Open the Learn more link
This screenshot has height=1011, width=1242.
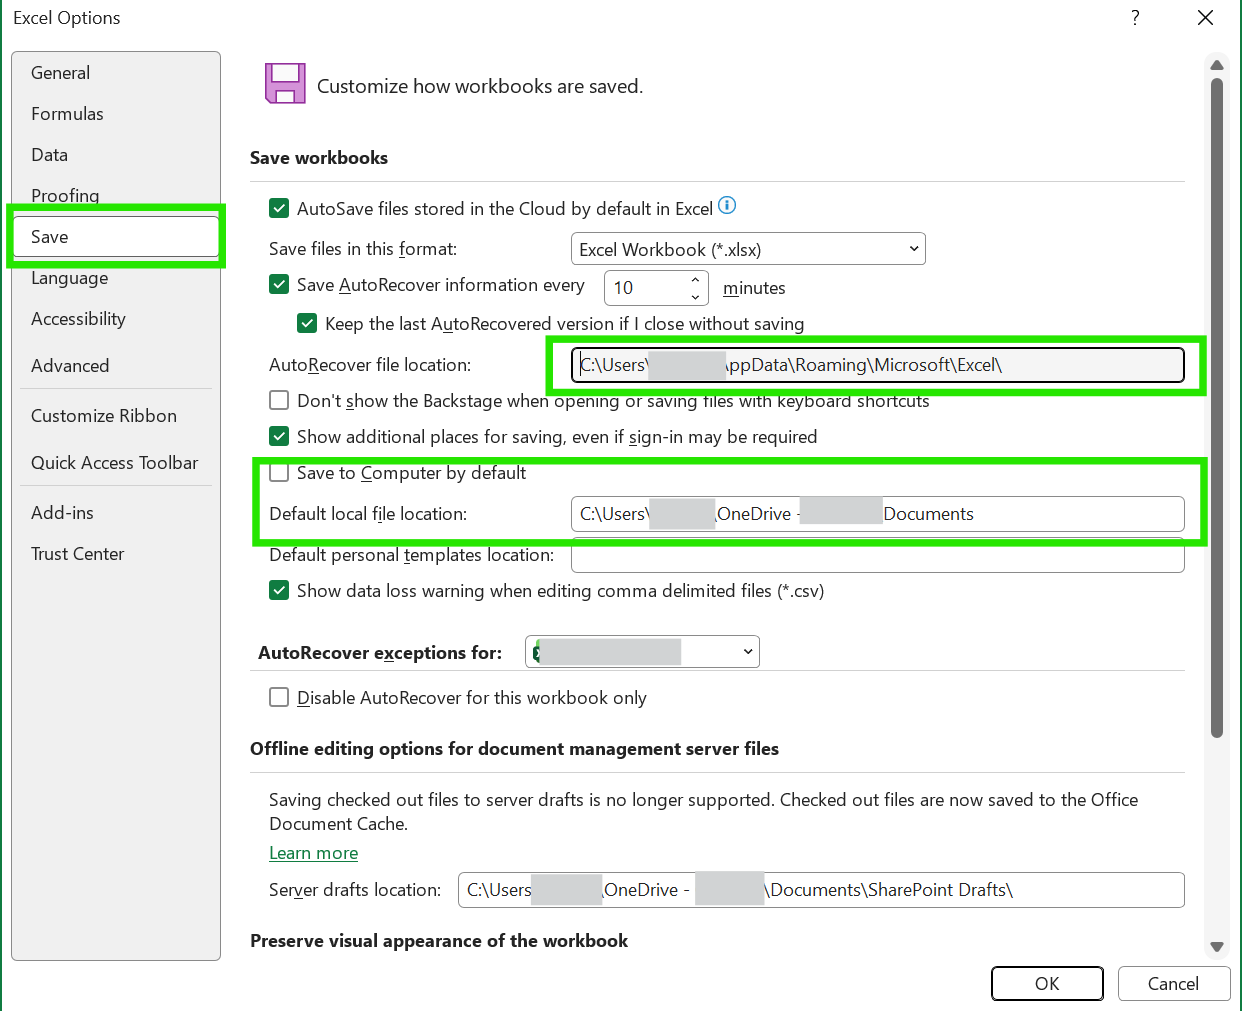[x=313, y=853]
